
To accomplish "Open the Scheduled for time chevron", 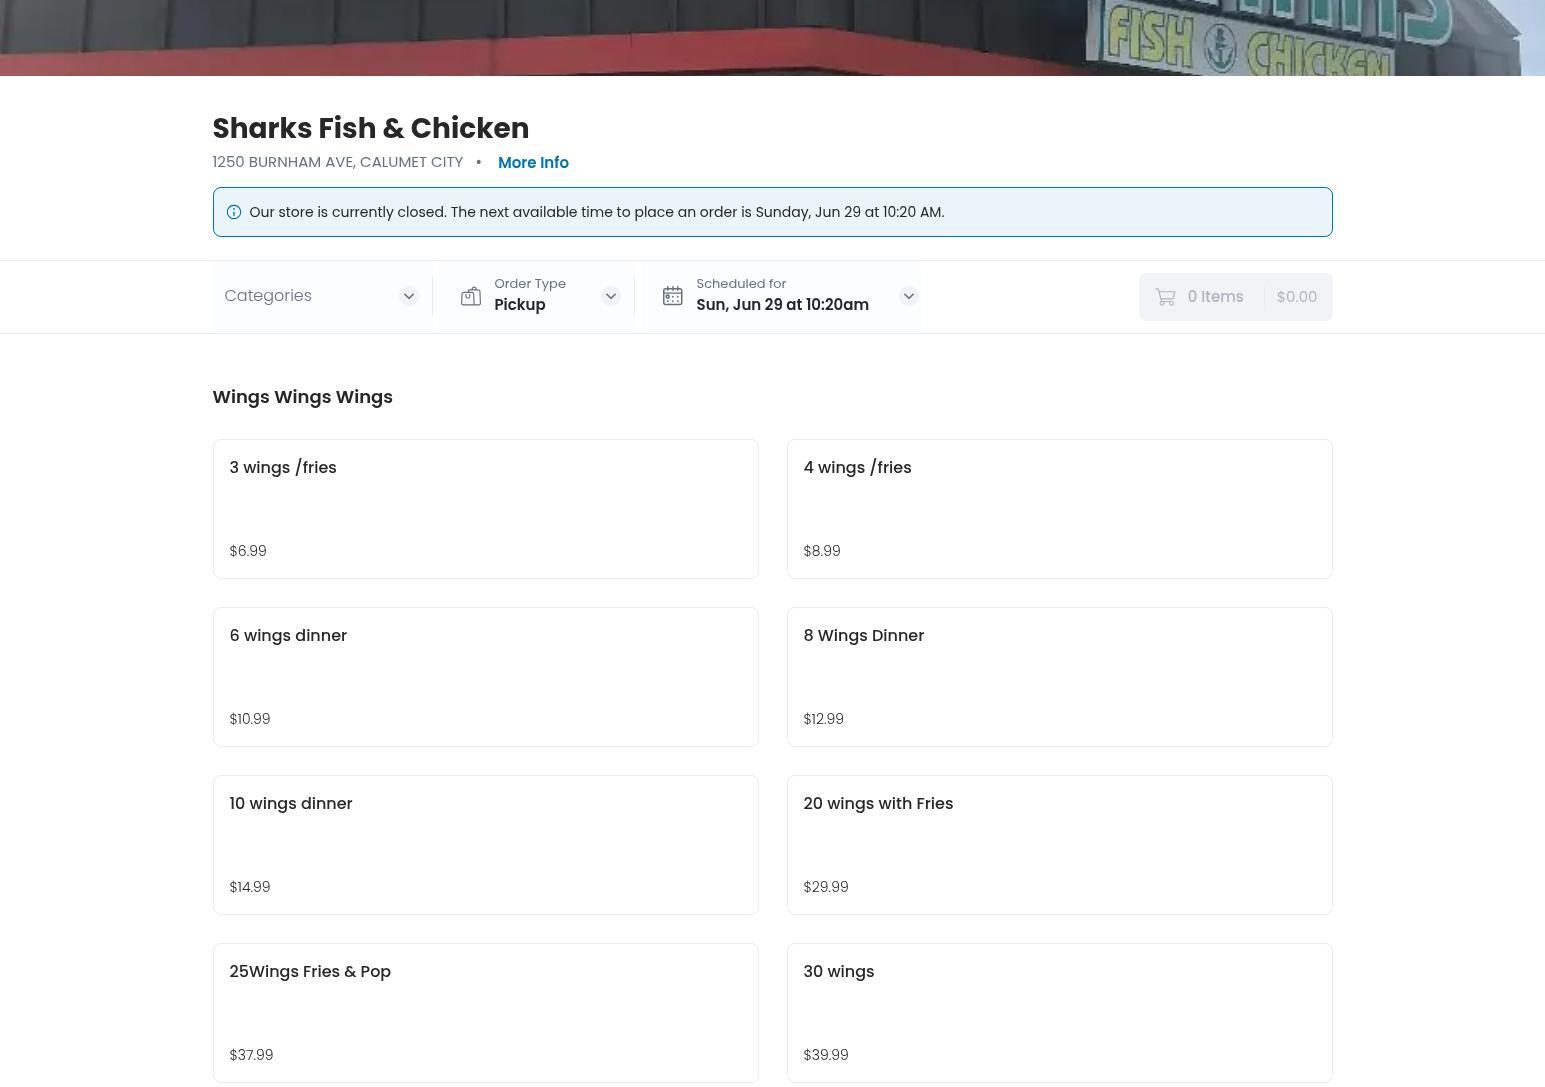I will tap(908, 296).
